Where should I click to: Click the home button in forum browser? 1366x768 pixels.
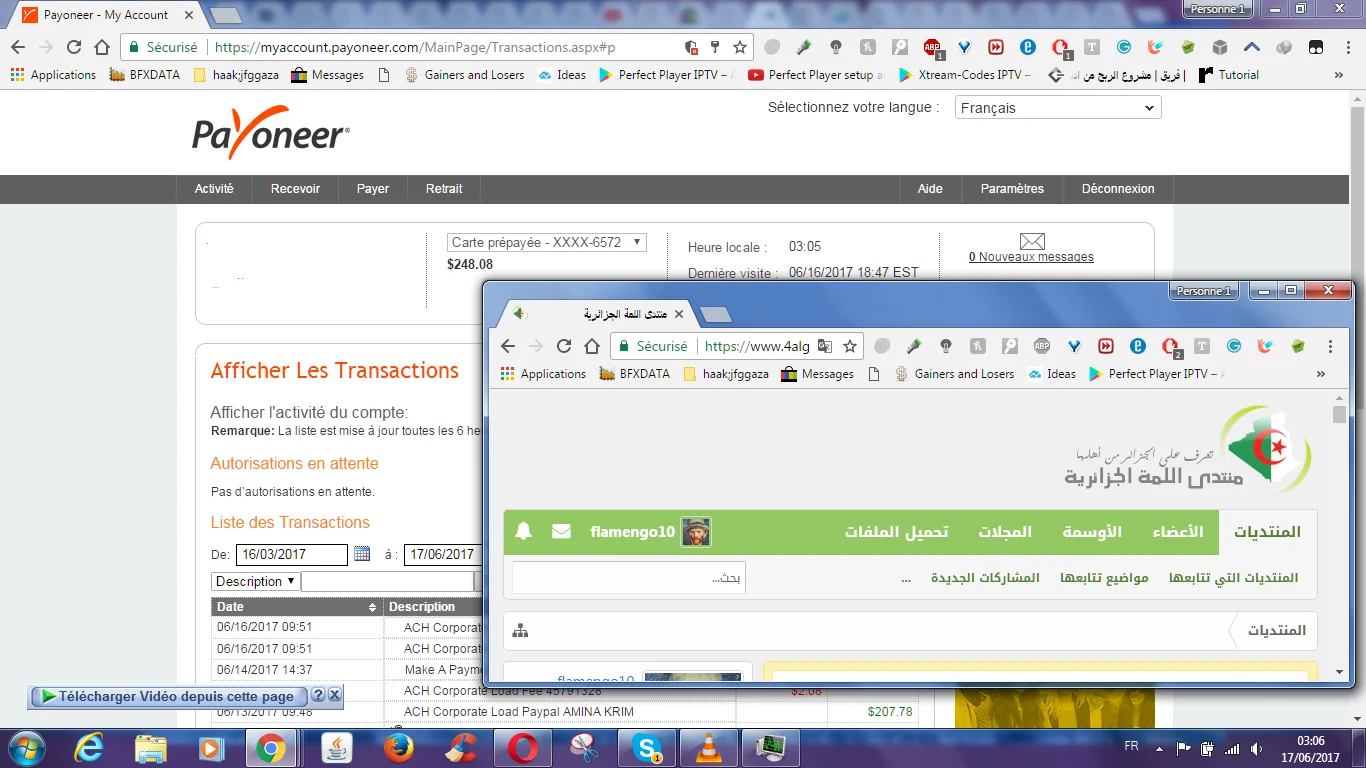coord(592,346)
